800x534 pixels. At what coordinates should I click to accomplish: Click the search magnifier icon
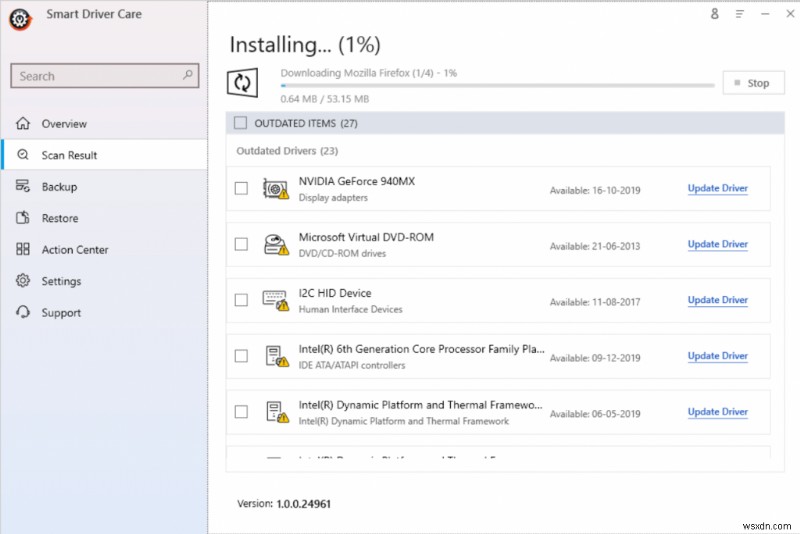(187, 75)
